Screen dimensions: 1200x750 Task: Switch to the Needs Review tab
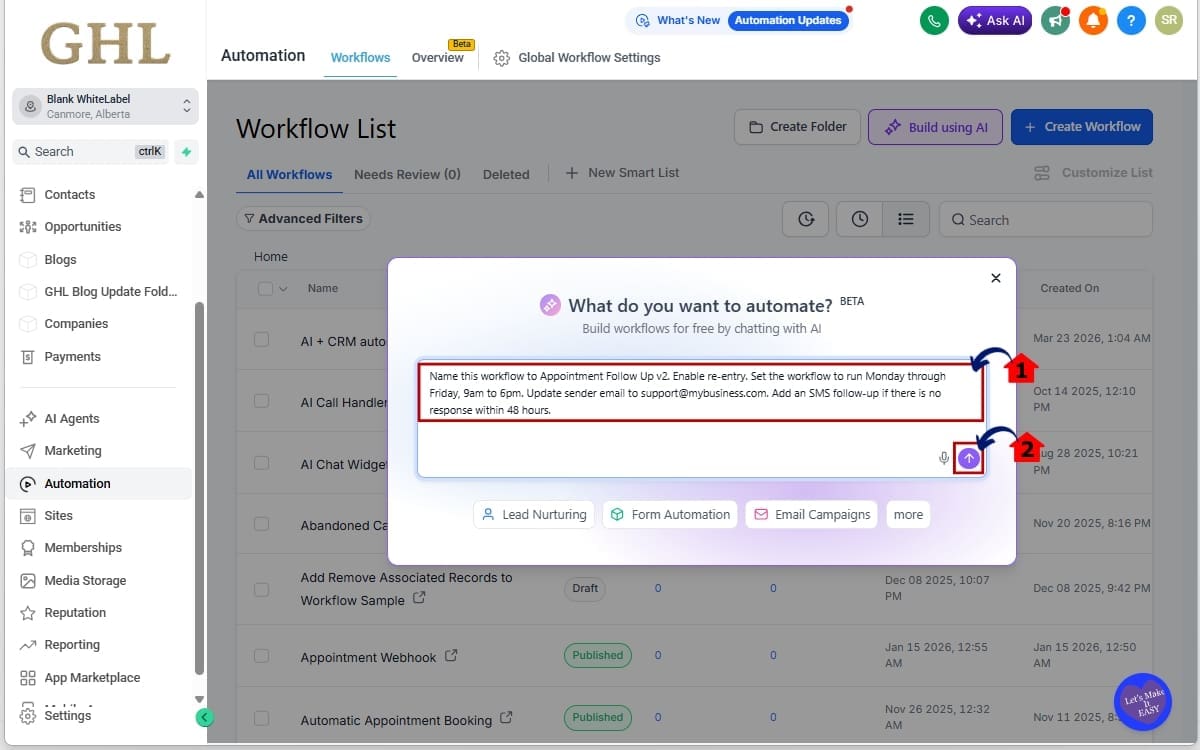(407, 174)
